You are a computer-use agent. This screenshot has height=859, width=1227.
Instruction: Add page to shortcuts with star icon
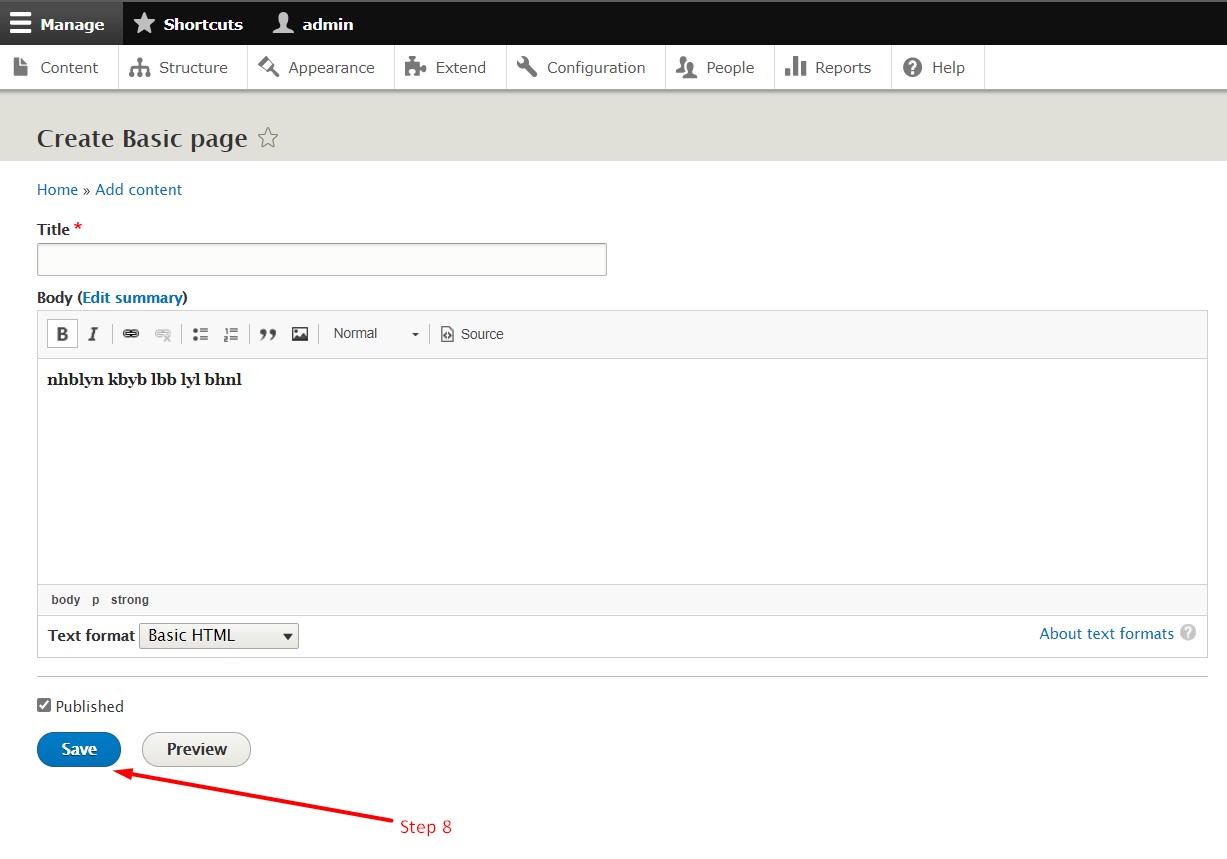268,138
